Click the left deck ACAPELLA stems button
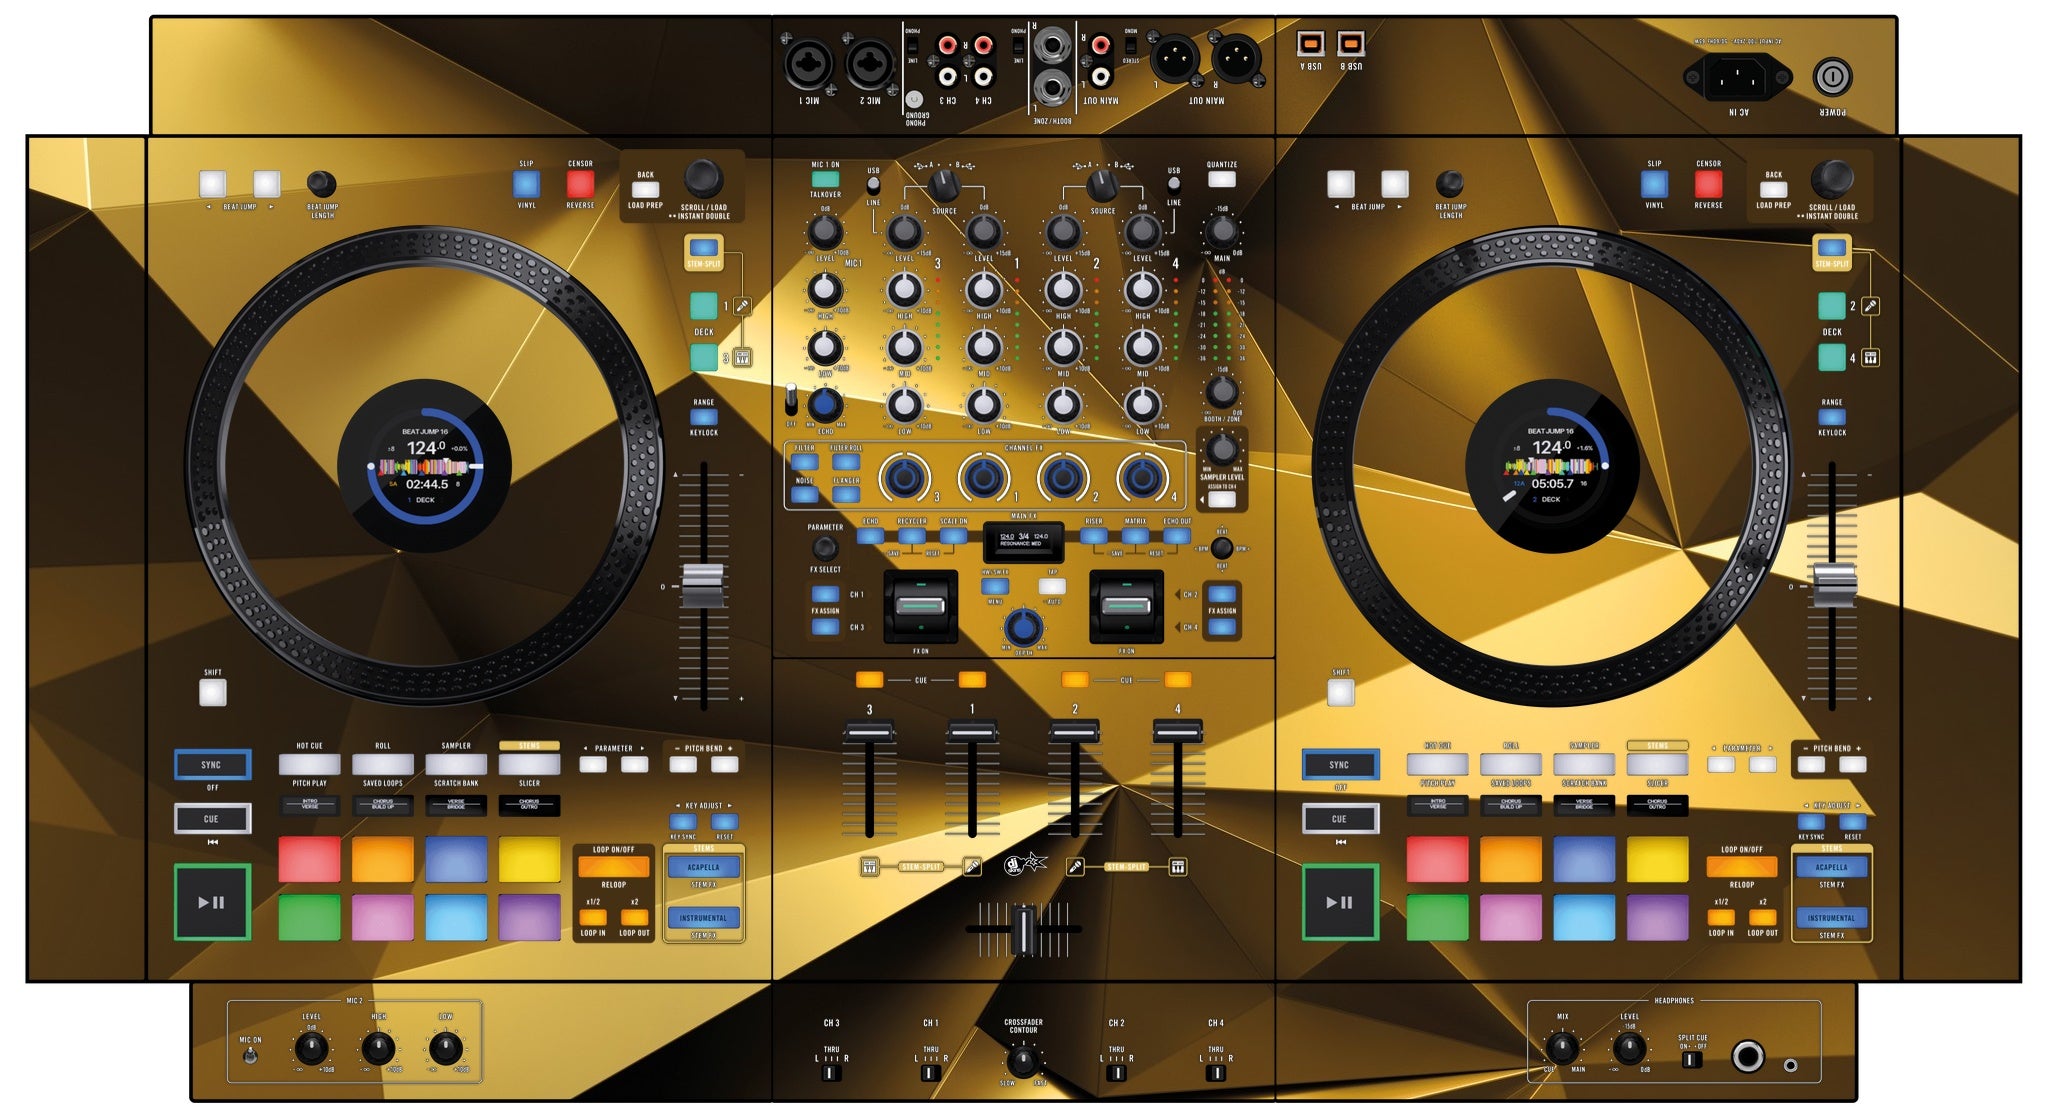Screen dimensions: 2048x1117 coord(703,867)
